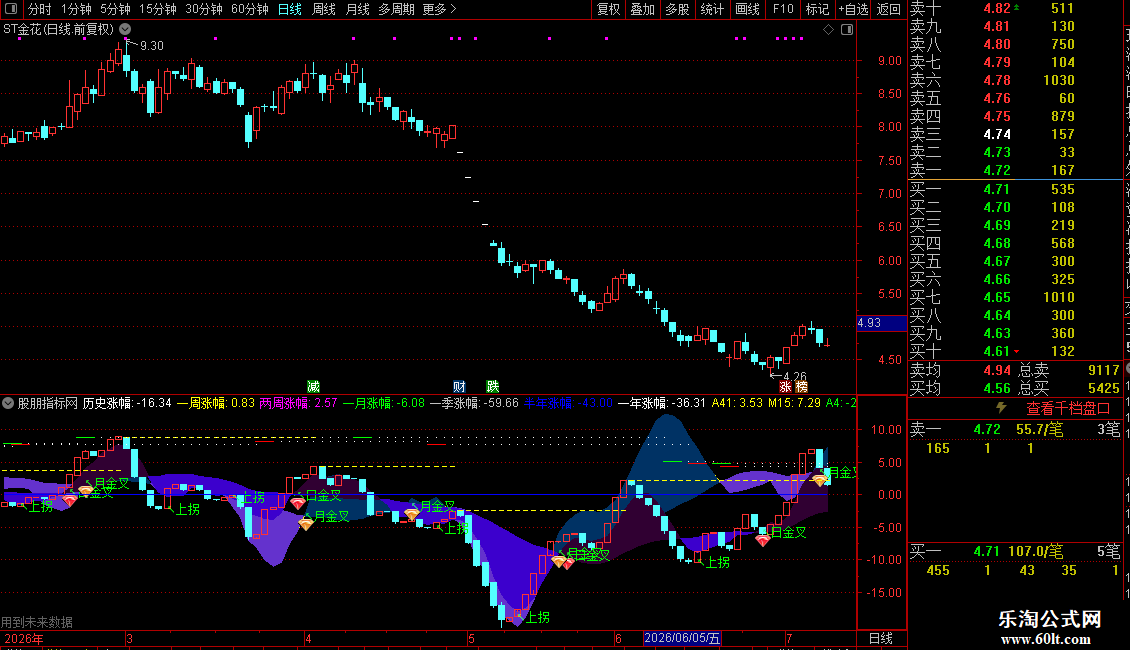Open the ST金花 chart settings dropdown
1130x650 pixels.
point(125,29)
